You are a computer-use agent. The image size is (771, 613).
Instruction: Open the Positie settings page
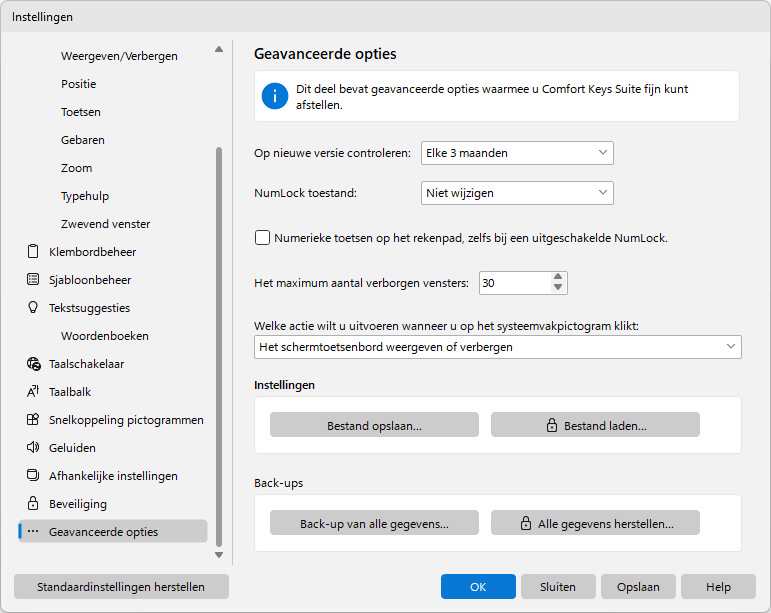point(79,84)
